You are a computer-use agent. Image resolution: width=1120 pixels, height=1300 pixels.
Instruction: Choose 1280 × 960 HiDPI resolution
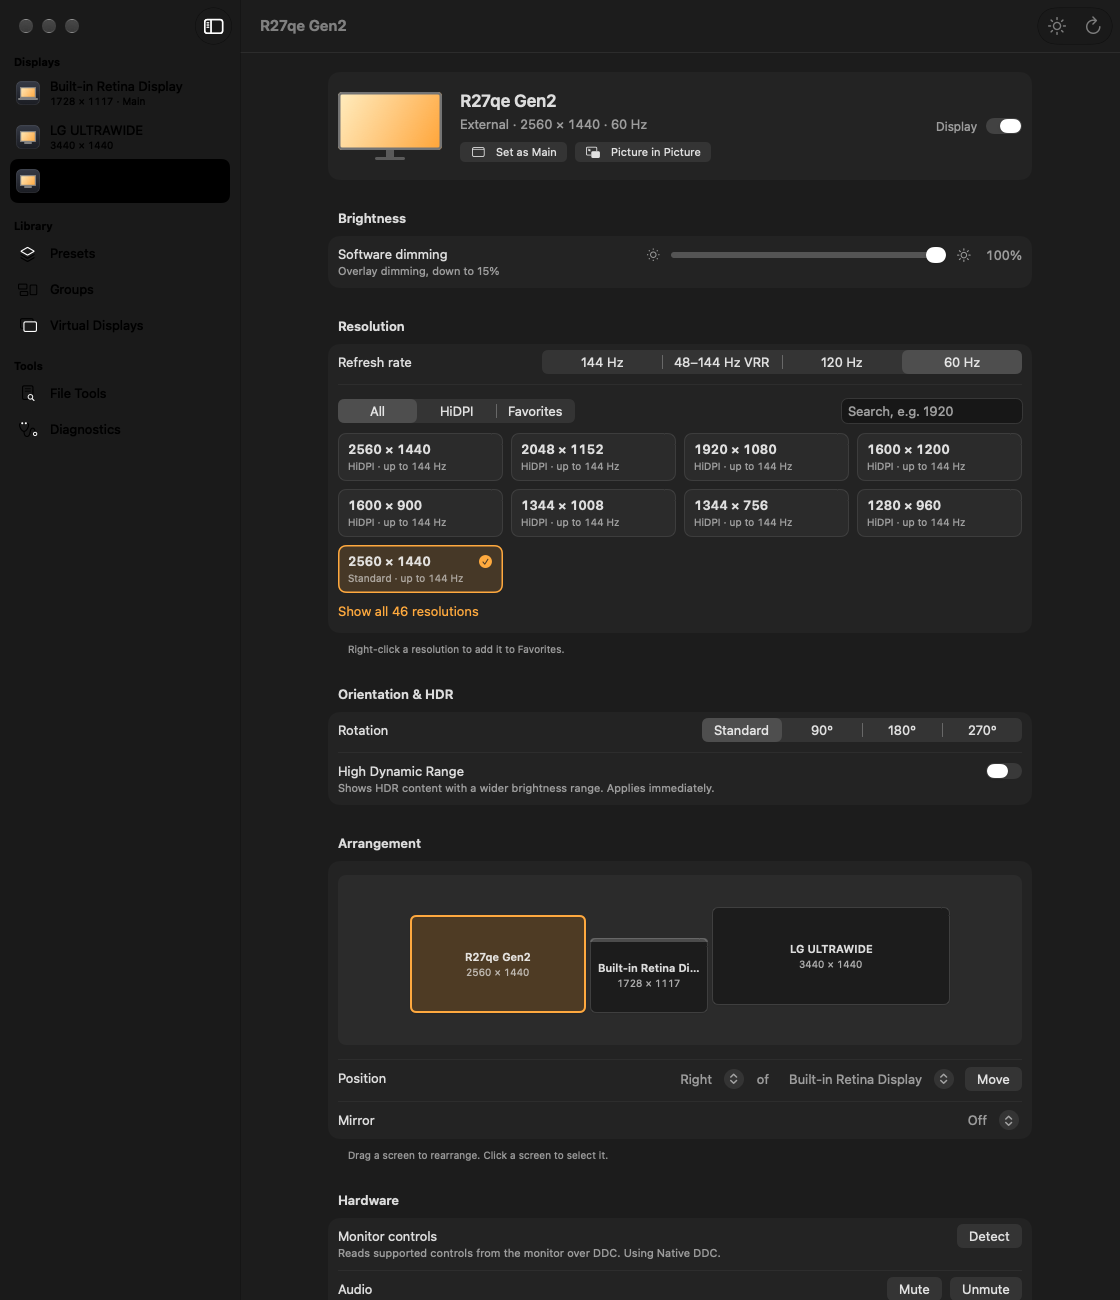[939, 513]
